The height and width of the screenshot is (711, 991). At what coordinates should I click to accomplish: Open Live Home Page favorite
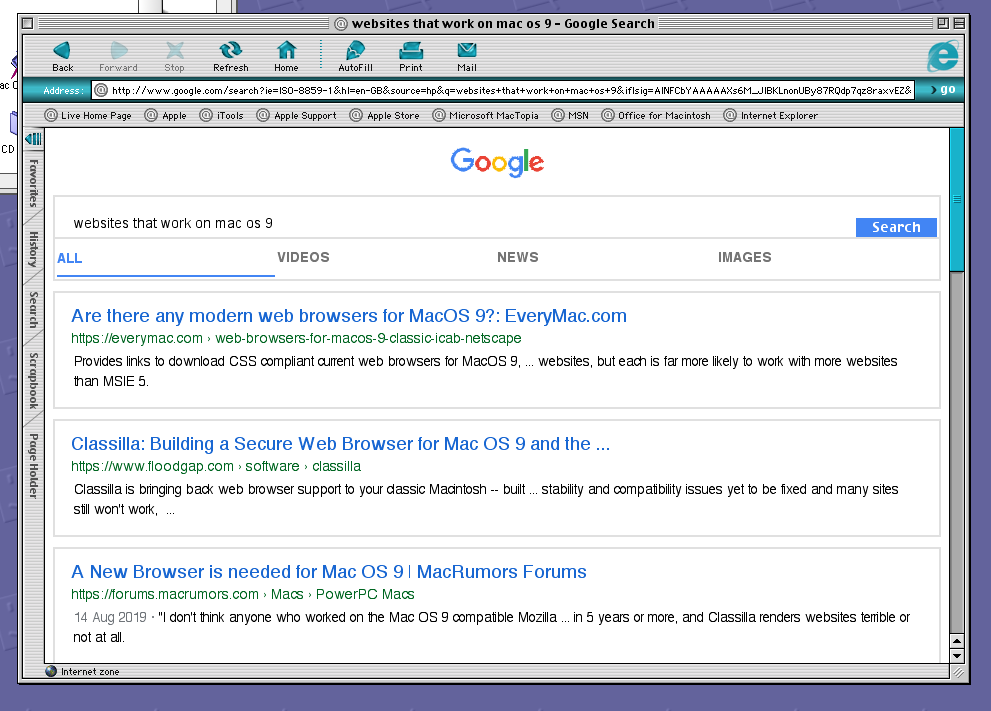tap(88, 116)
